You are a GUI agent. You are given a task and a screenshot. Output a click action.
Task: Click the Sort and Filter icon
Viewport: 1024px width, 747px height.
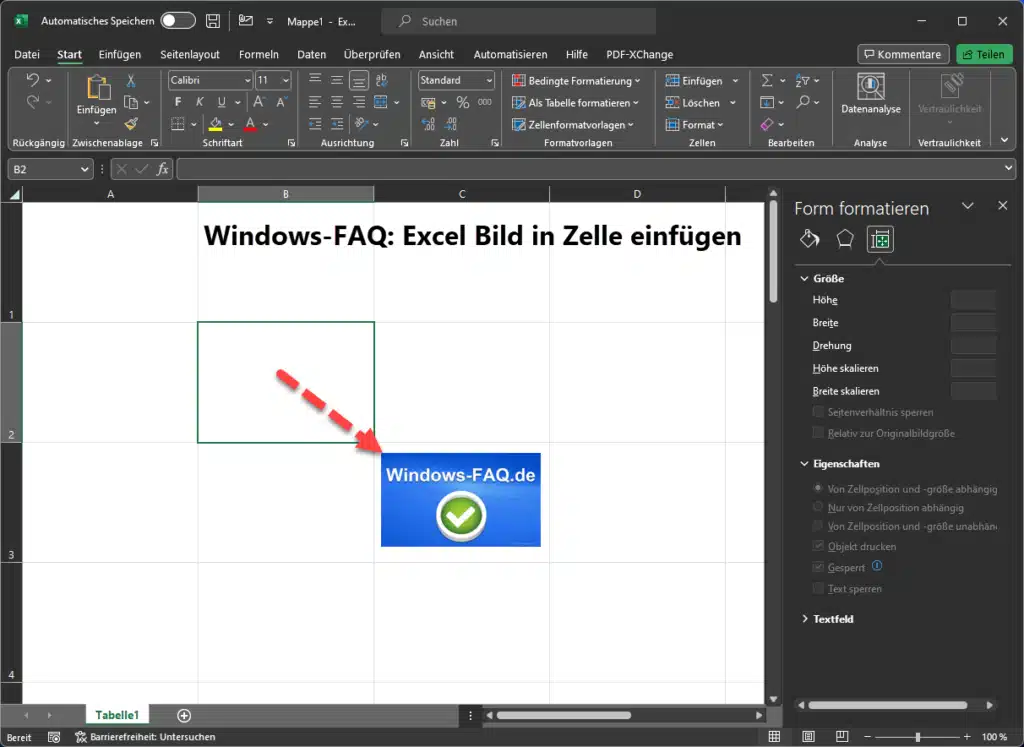tap(803, 80)
